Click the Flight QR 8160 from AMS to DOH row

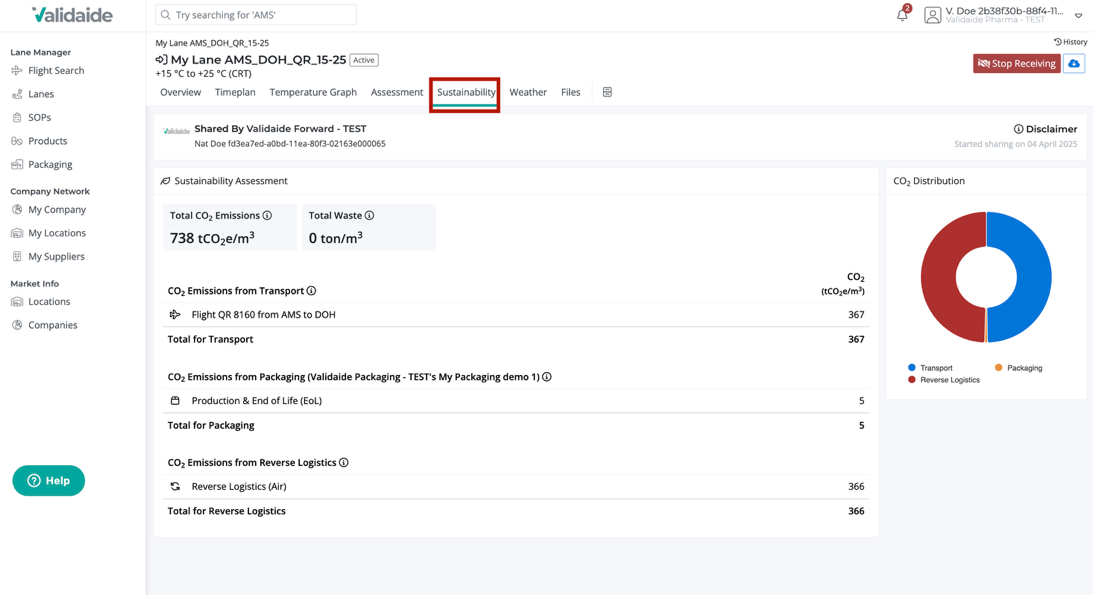tap(516, 315)
